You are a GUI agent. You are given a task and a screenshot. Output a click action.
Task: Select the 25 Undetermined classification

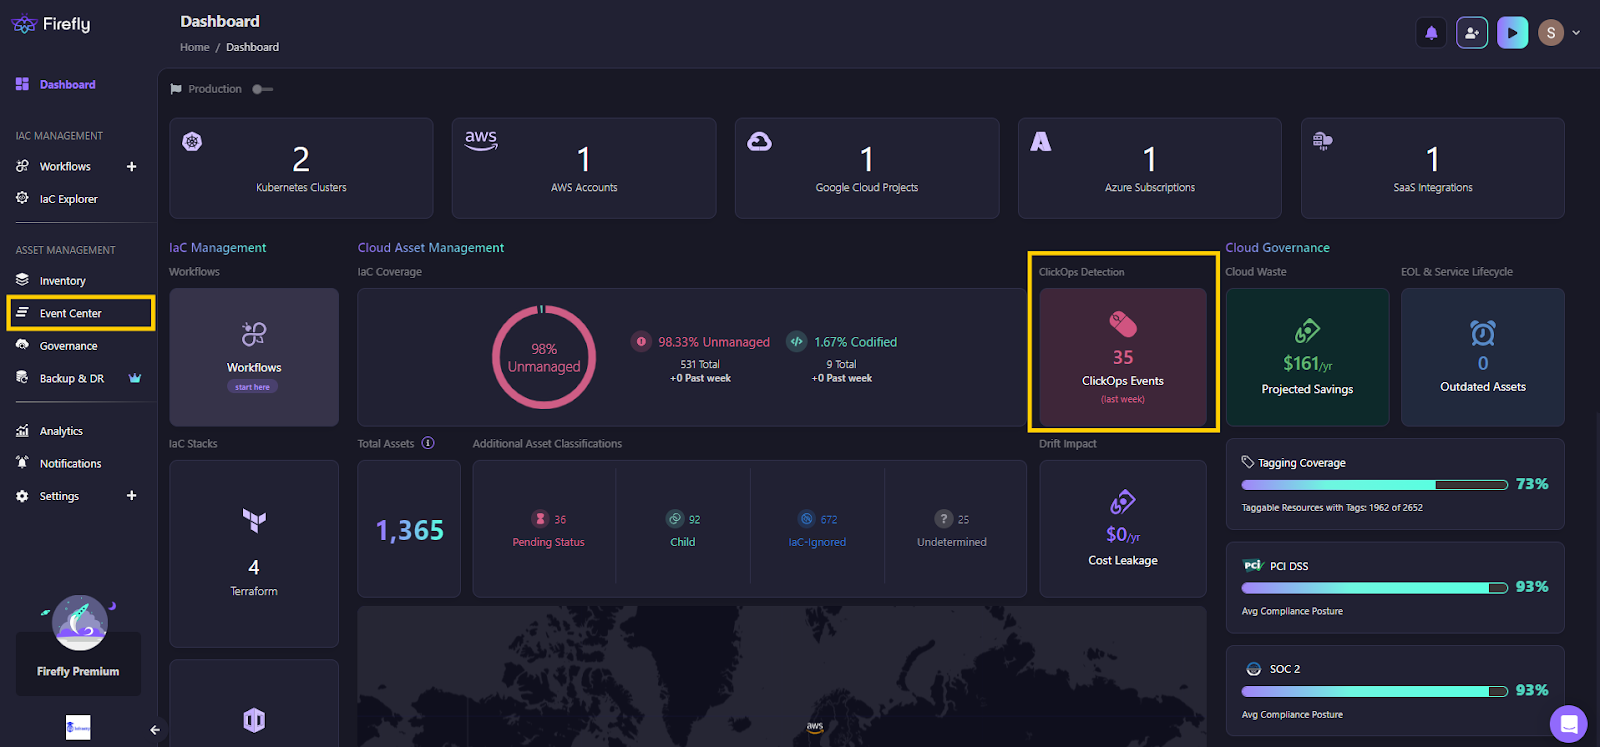point(952,529)
